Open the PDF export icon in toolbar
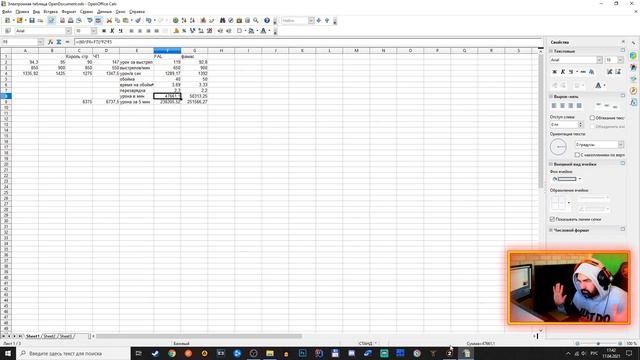The width and height of the screenshot is (640, 360). pos(62,20)
